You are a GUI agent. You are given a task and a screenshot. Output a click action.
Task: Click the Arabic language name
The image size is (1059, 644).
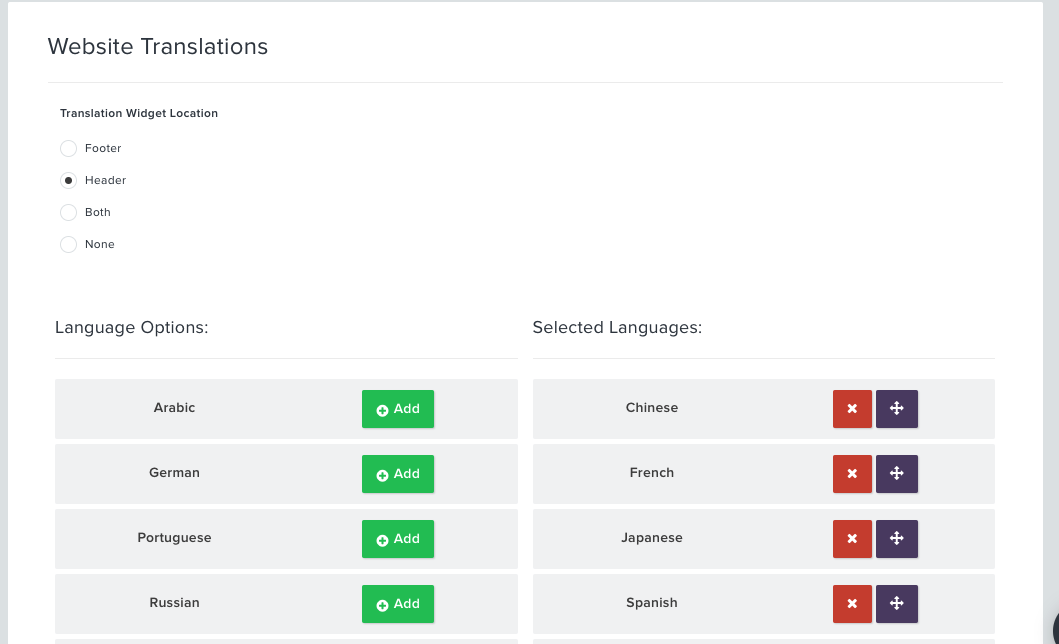[174, 408]
